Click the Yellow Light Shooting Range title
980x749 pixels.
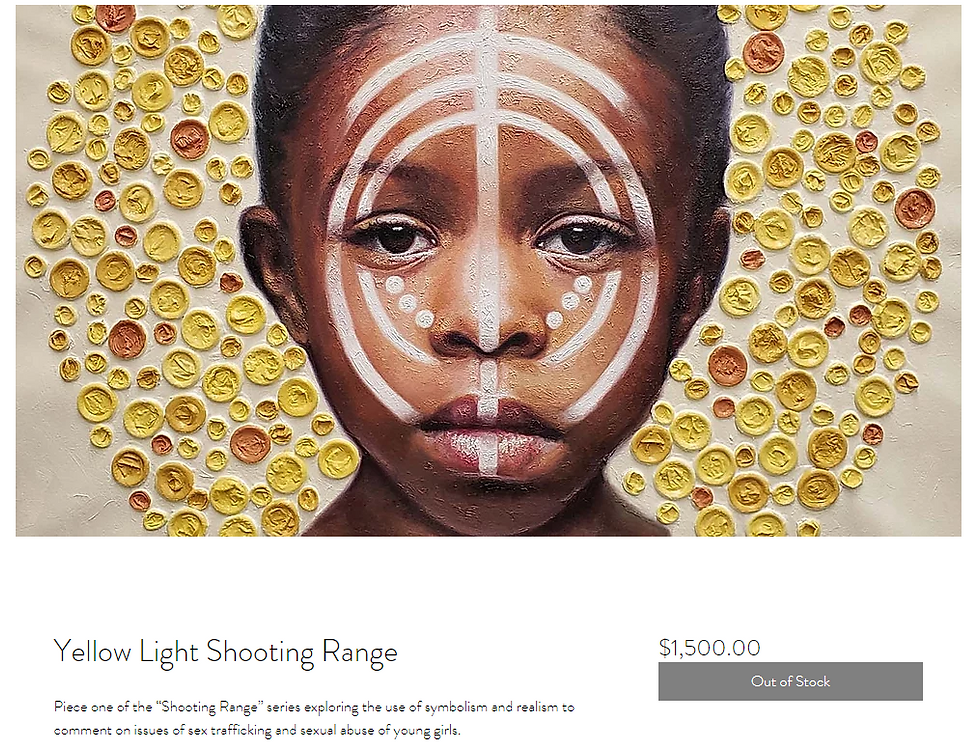coord(225,652)
